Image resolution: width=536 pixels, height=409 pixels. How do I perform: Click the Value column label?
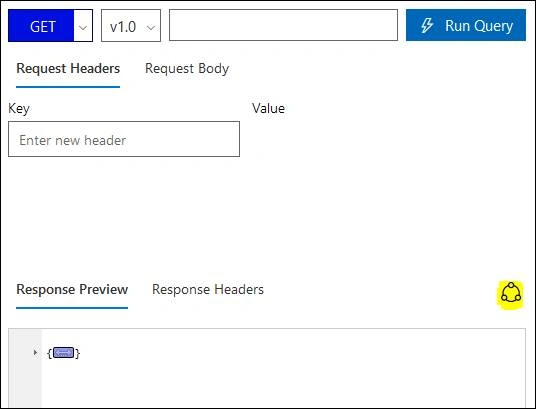(x=268, y=108)
